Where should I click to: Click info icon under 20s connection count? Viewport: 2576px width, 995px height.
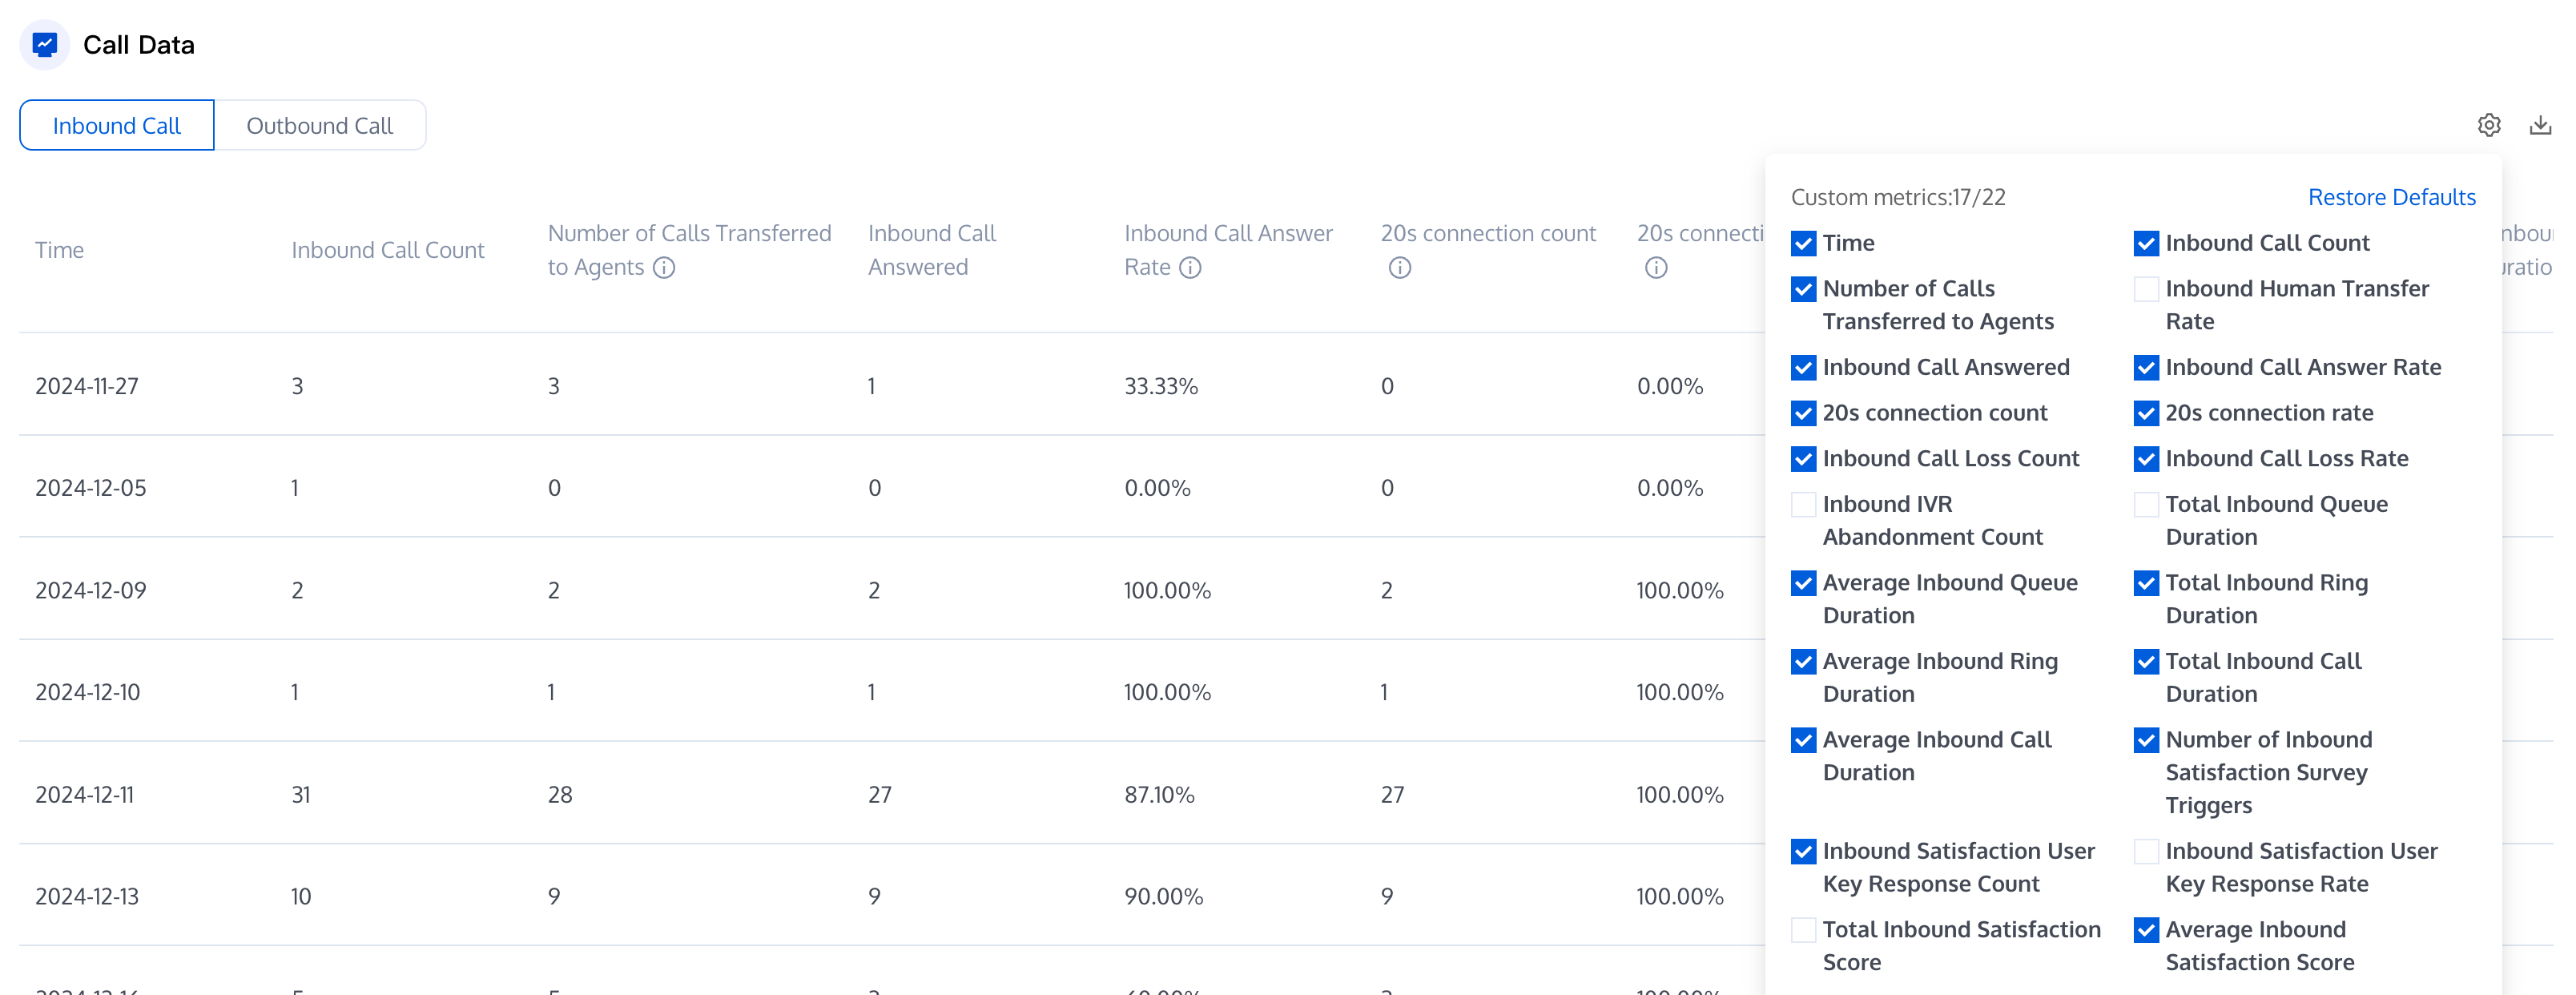(x=1399, y=267)
